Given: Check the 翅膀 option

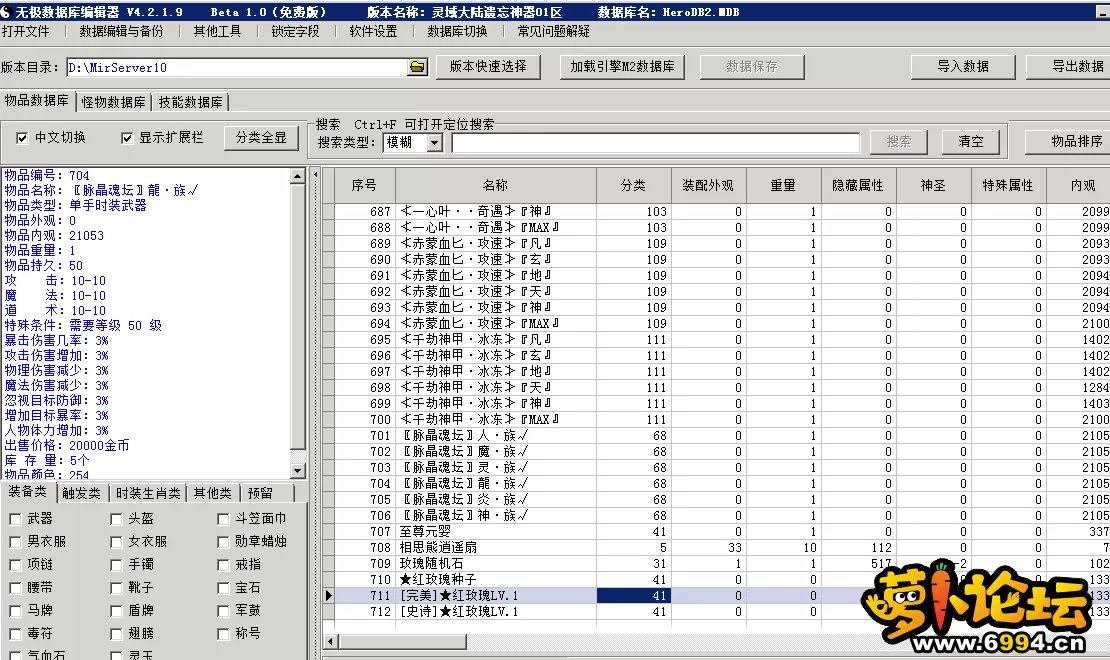Looking at the screenshot, I should click(116, 634).
